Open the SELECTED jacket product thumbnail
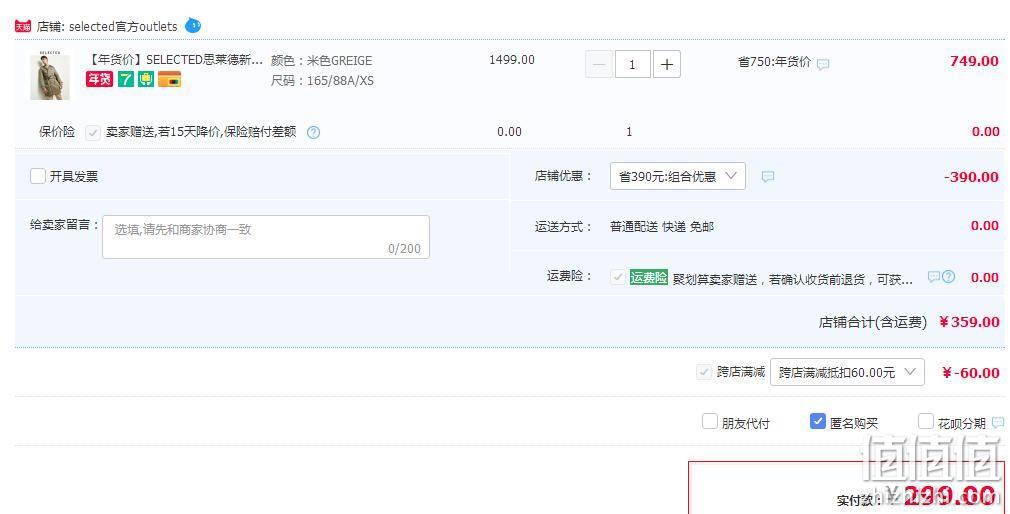The height and width of the screenshot is (514, 1010). point(50,75)
